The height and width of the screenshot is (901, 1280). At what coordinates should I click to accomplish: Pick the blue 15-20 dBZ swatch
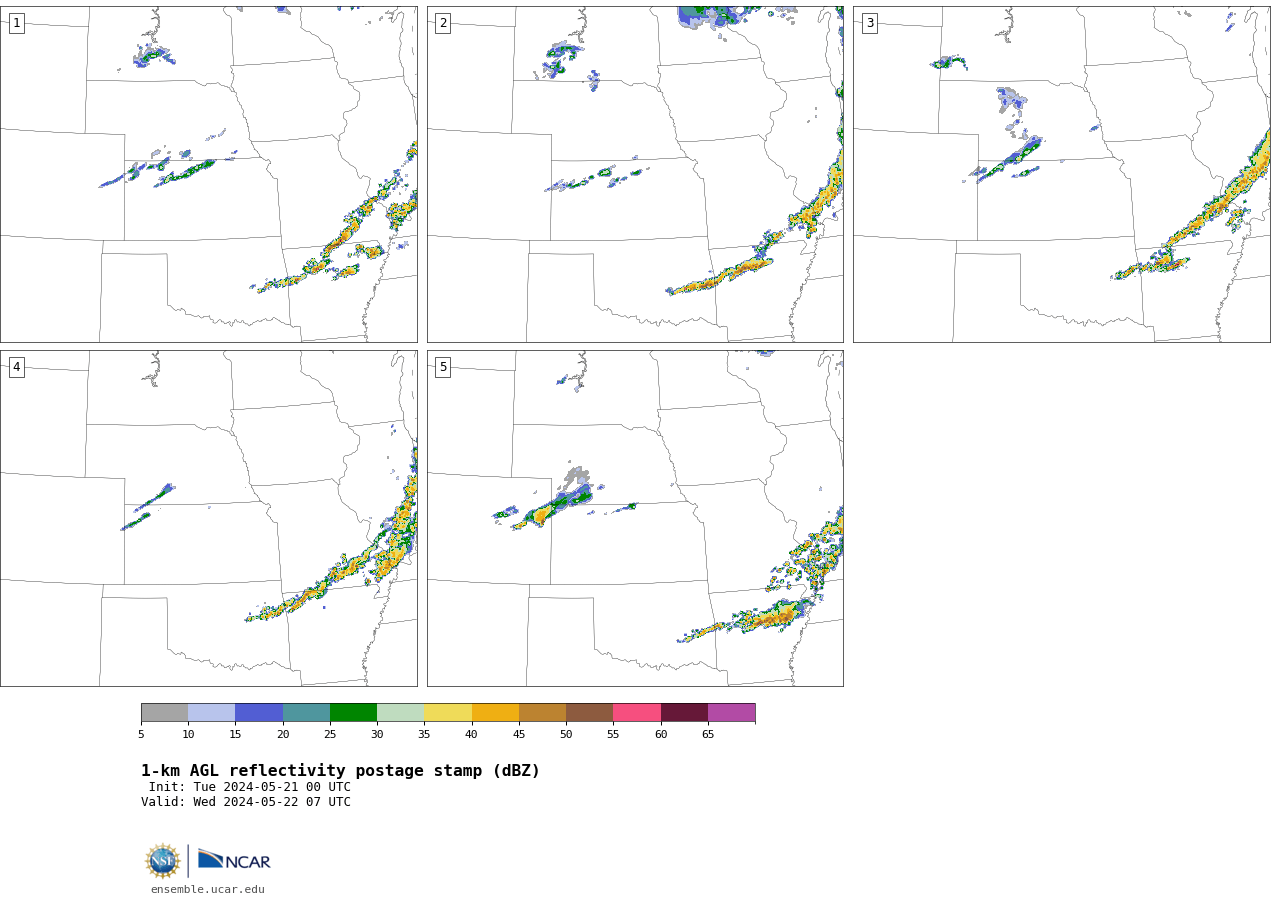coord(259,713)
